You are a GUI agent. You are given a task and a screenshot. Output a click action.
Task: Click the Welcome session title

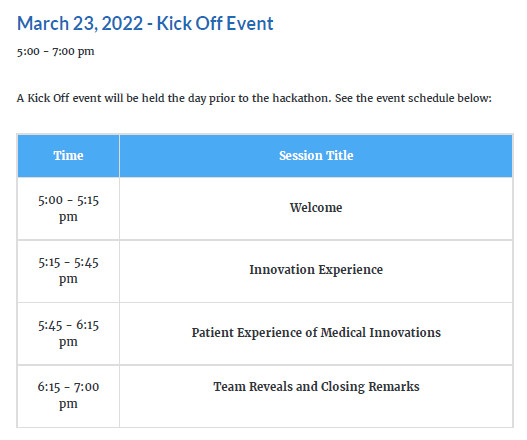[316, 207]
